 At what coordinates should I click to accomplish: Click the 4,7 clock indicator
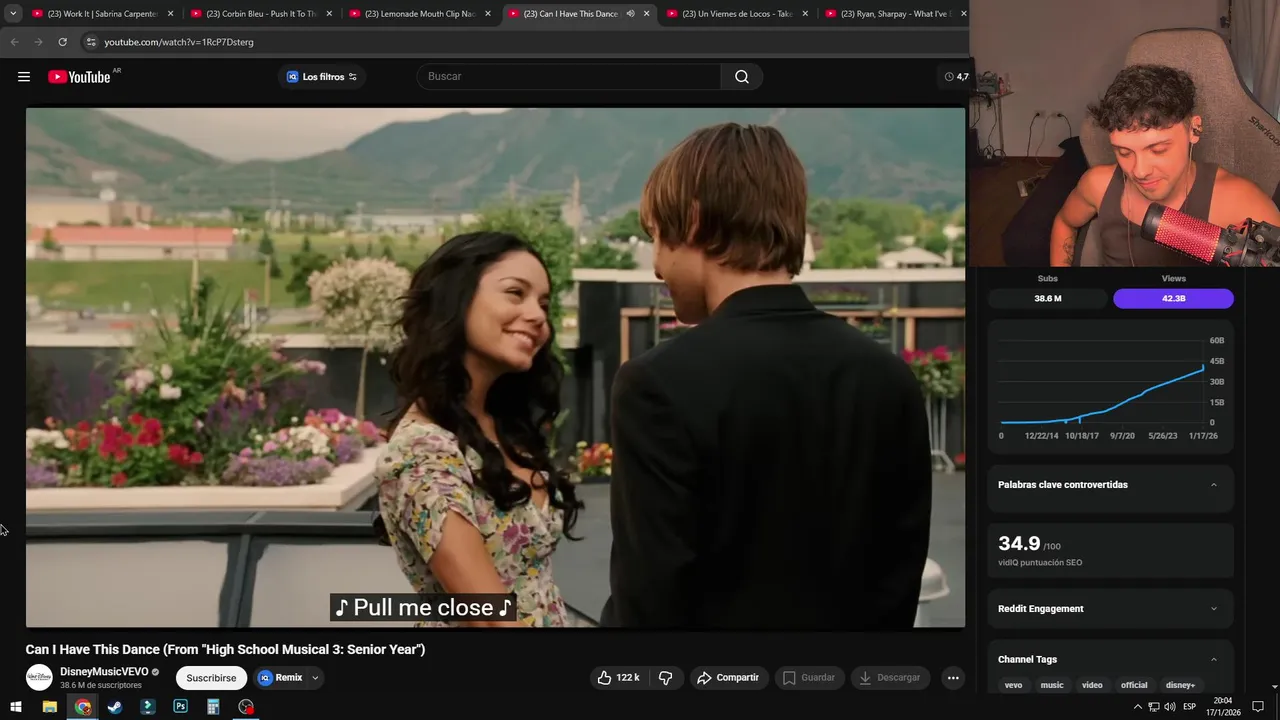[957, 77]
